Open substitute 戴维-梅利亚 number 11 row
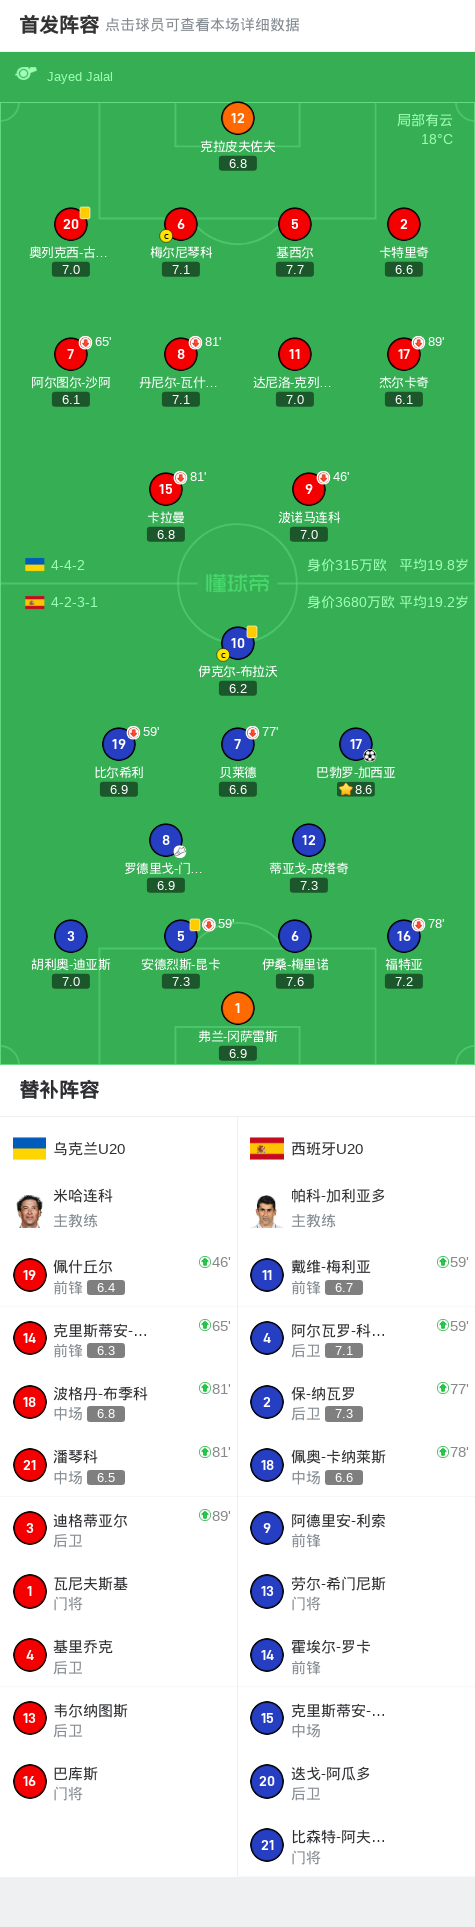This screenshot has width=475, height=1927. pyautogui.click(x=356, y=1275)
